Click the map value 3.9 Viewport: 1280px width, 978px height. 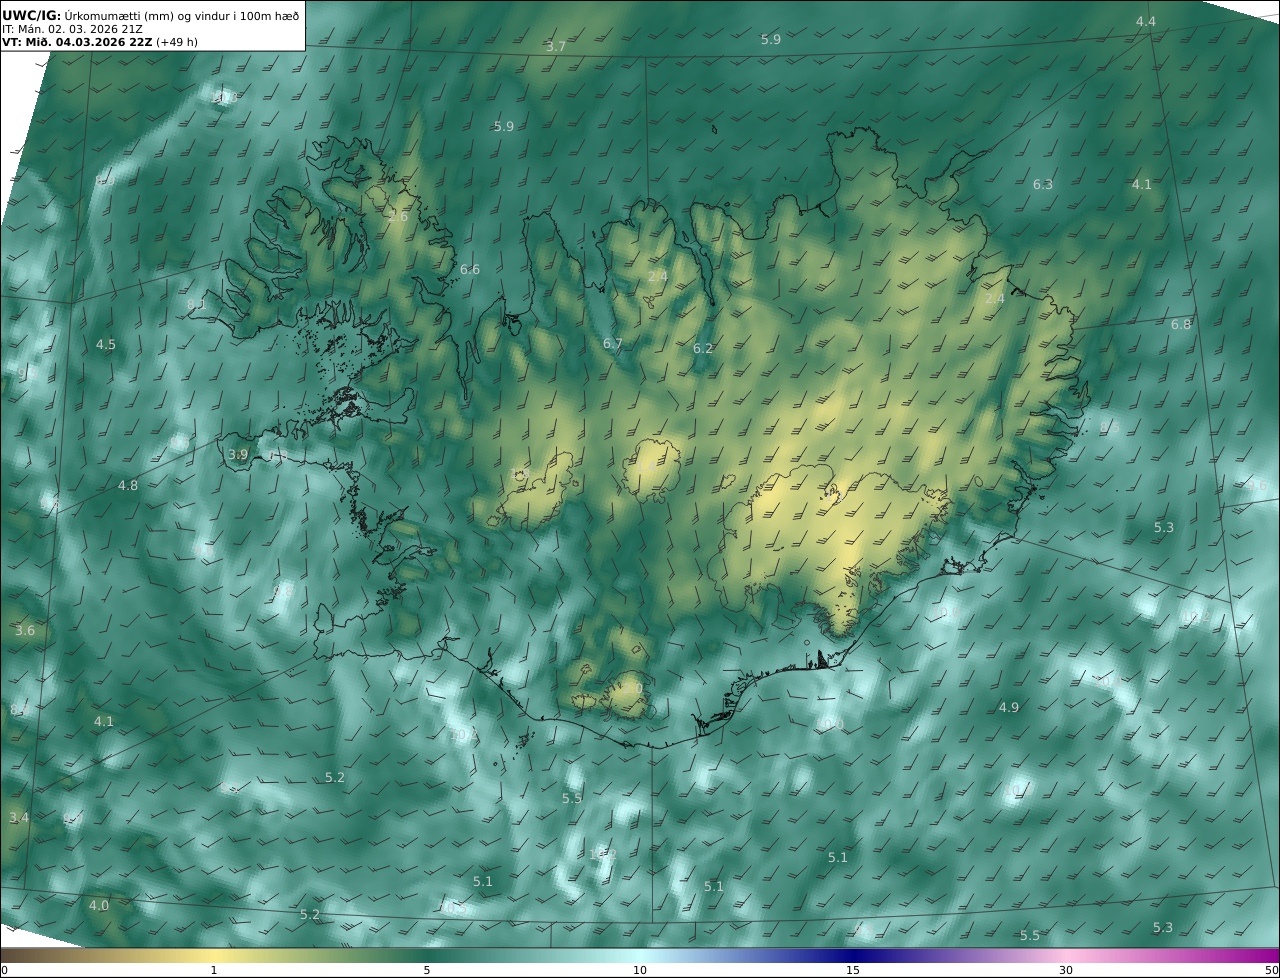click(238, 455)
